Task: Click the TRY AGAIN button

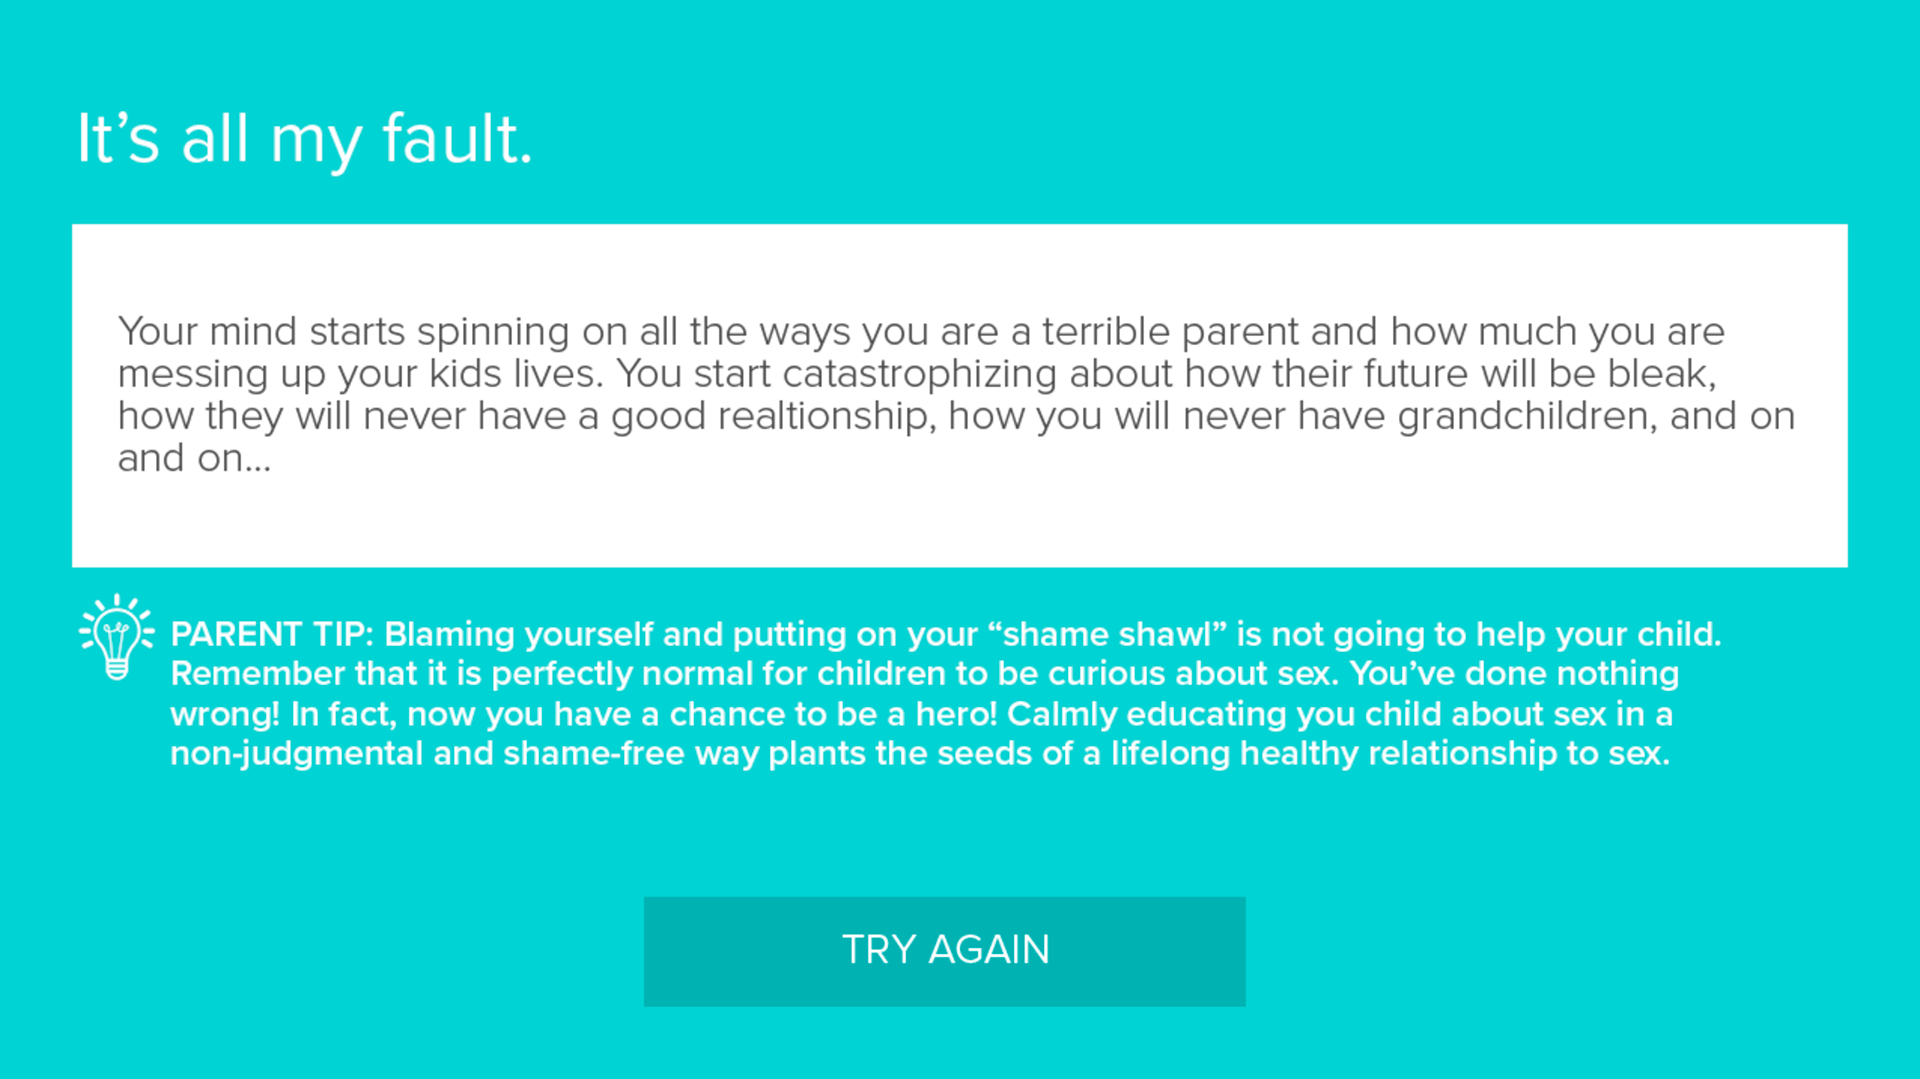Action: (944, 951)
